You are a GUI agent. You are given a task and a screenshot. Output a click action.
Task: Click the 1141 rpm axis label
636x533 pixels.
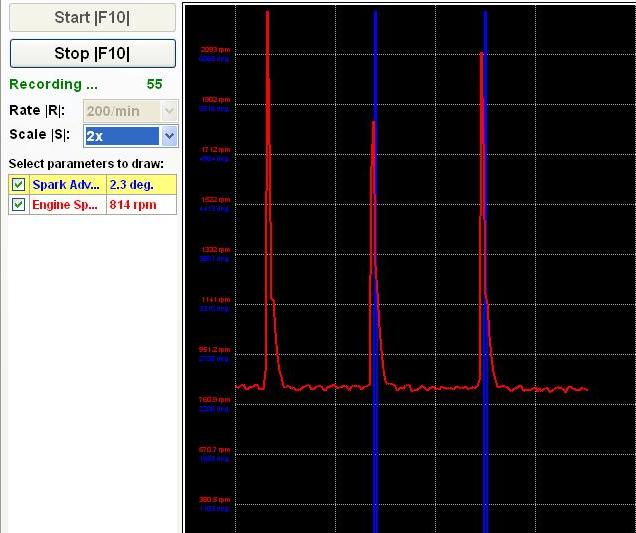pos(216,299)
